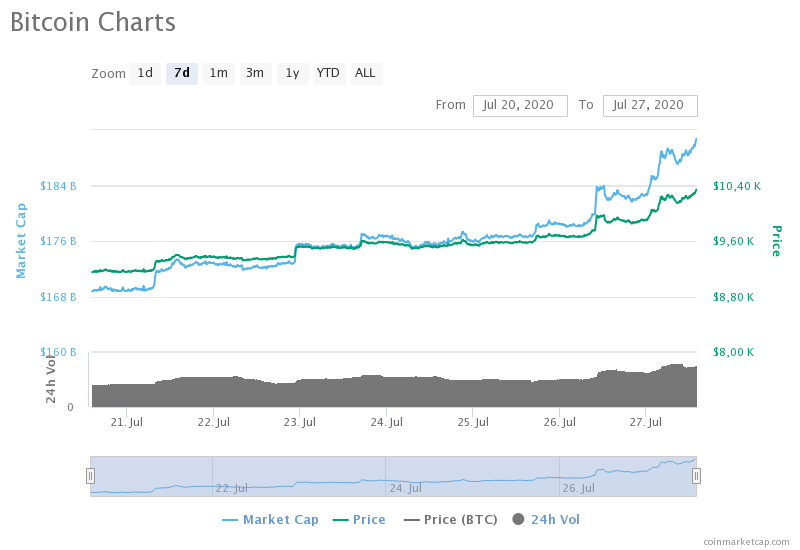The width and height of the screenshot is (800, 550).
Task: Switch zoom to 1m
Action: click(x=218, y=73)
